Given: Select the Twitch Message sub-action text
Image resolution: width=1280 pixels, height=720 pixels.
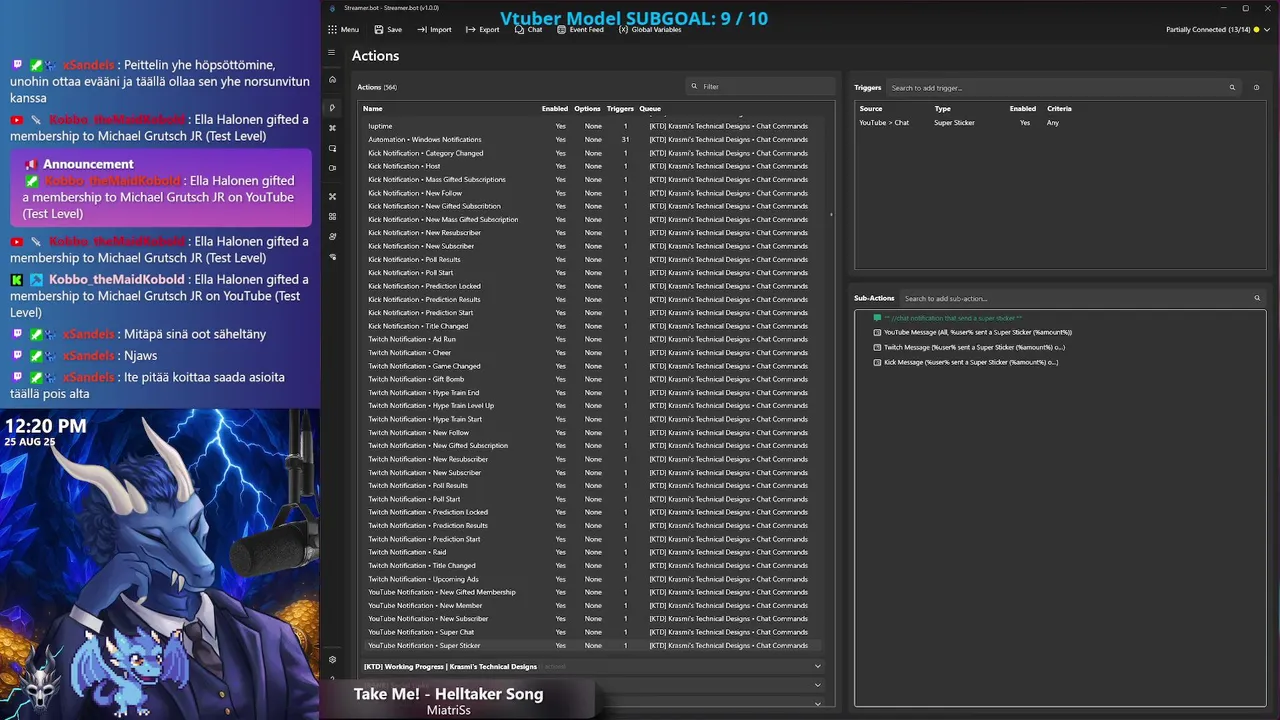Looking at the screenshot, I should 974,347.
